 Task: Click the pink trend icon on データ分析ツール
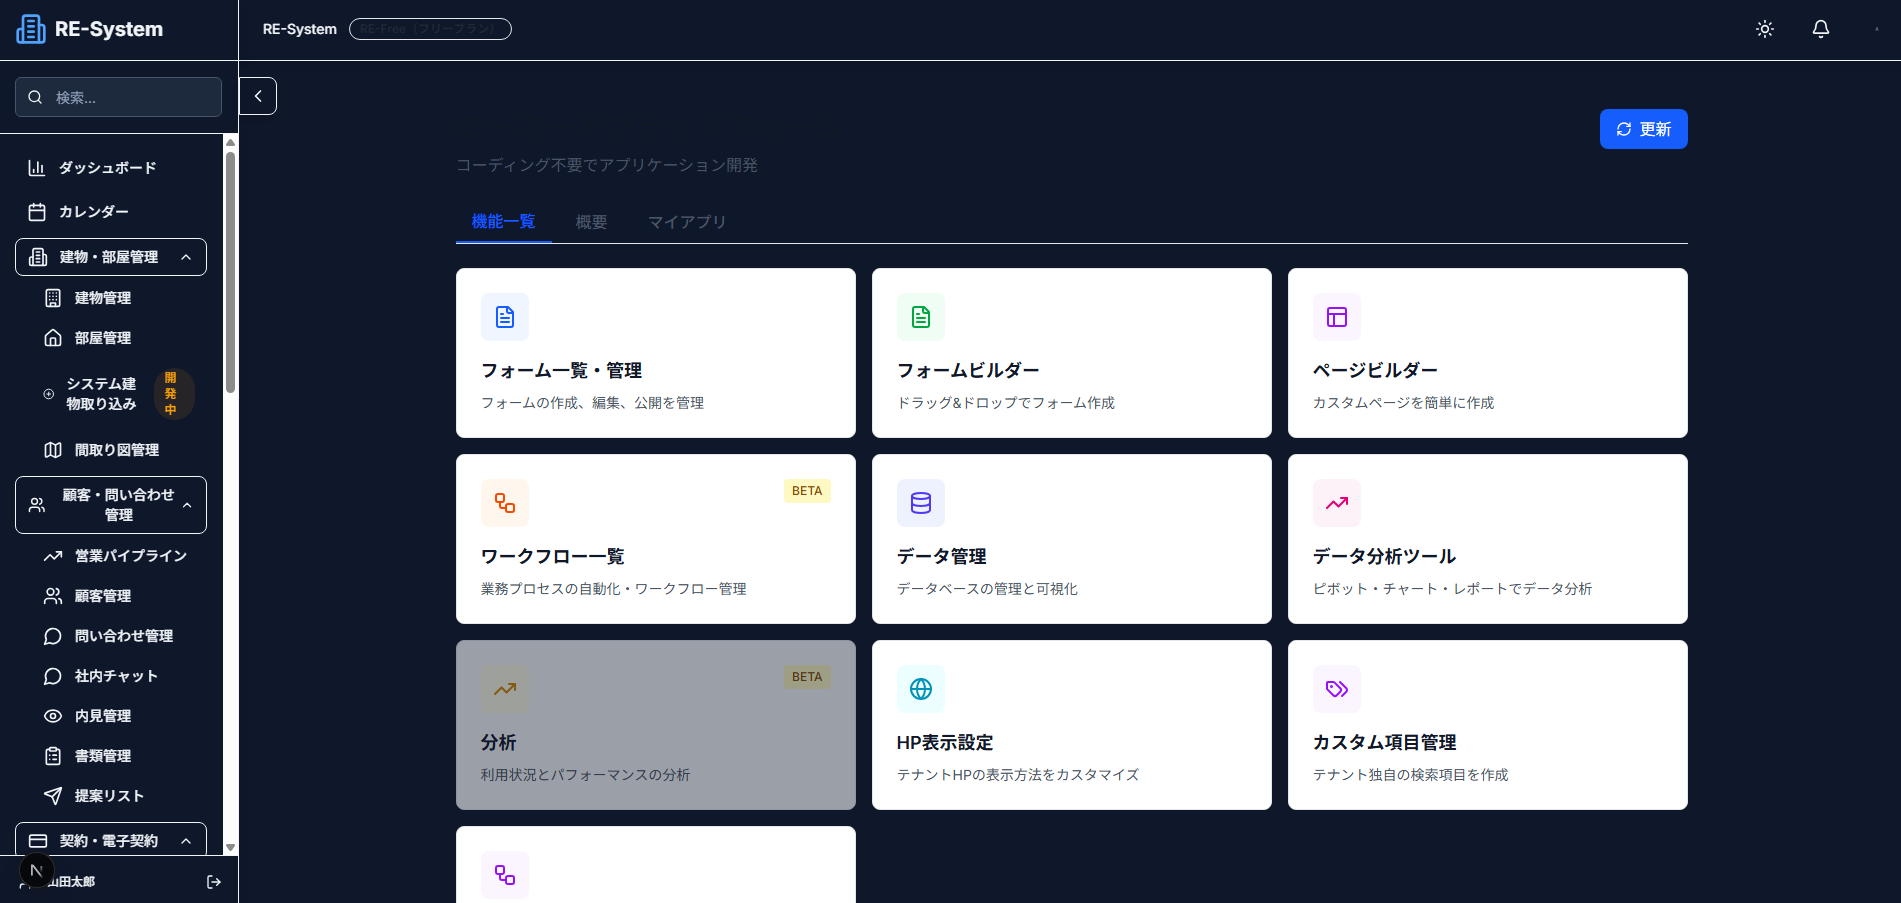click(x=1337, y=503)
